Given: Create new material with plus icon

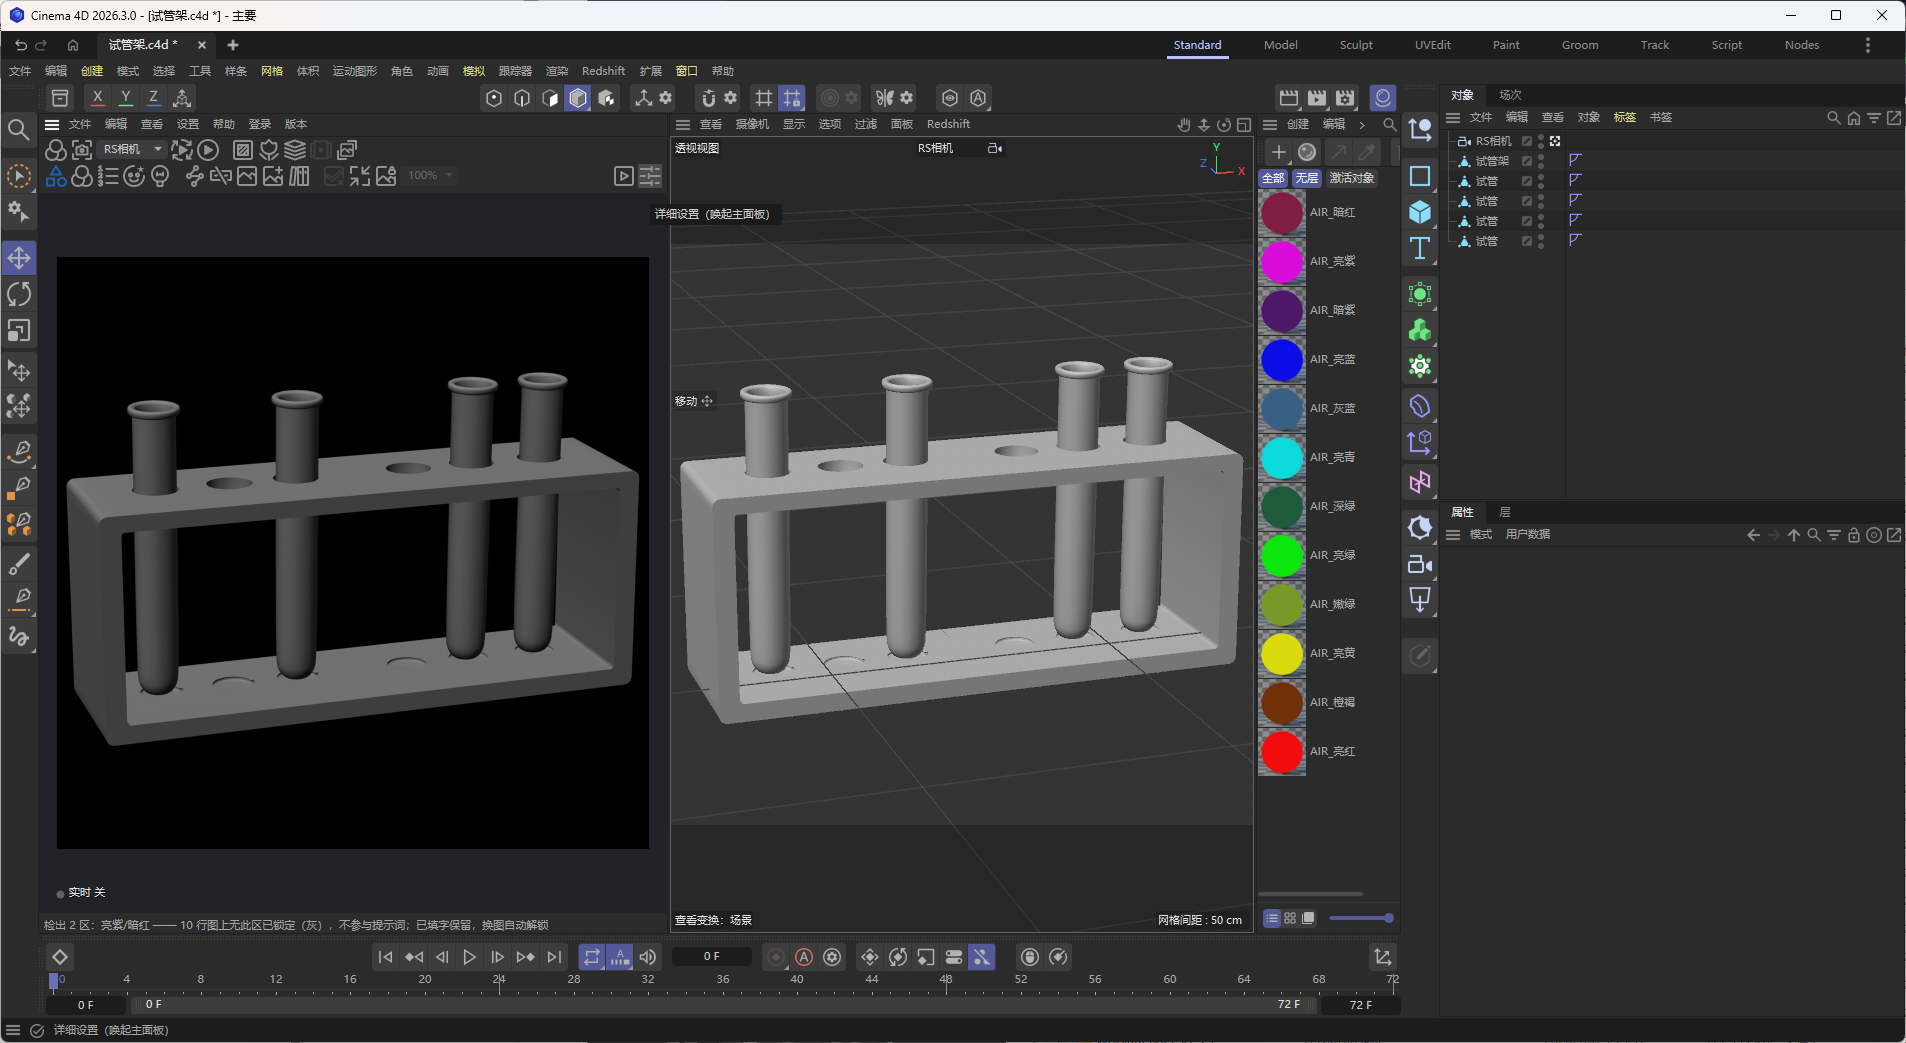Looking at the screenshot, I should point(1278,152).
